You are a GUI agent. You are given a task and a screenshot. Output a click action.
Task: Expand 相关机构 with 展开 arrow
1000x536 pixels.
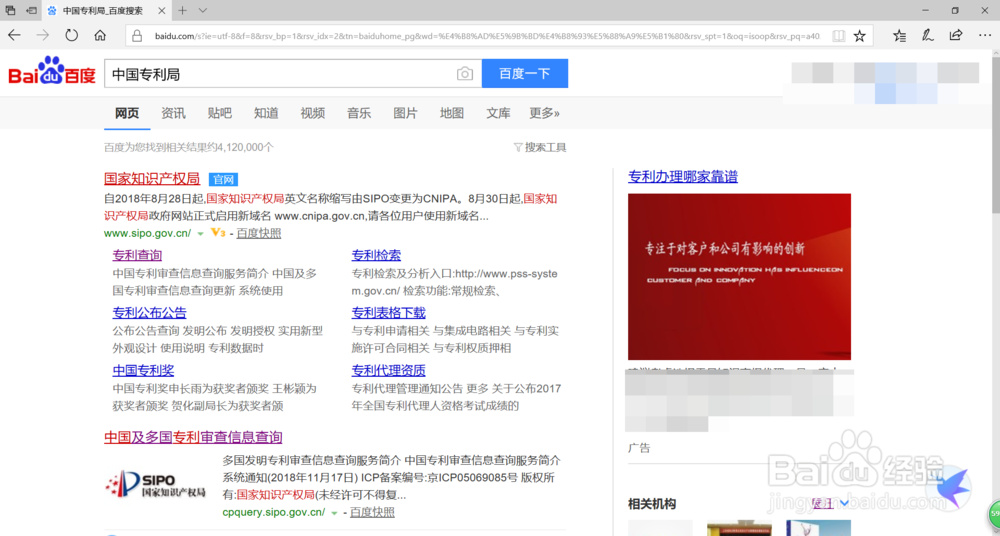tap(830, 503)
